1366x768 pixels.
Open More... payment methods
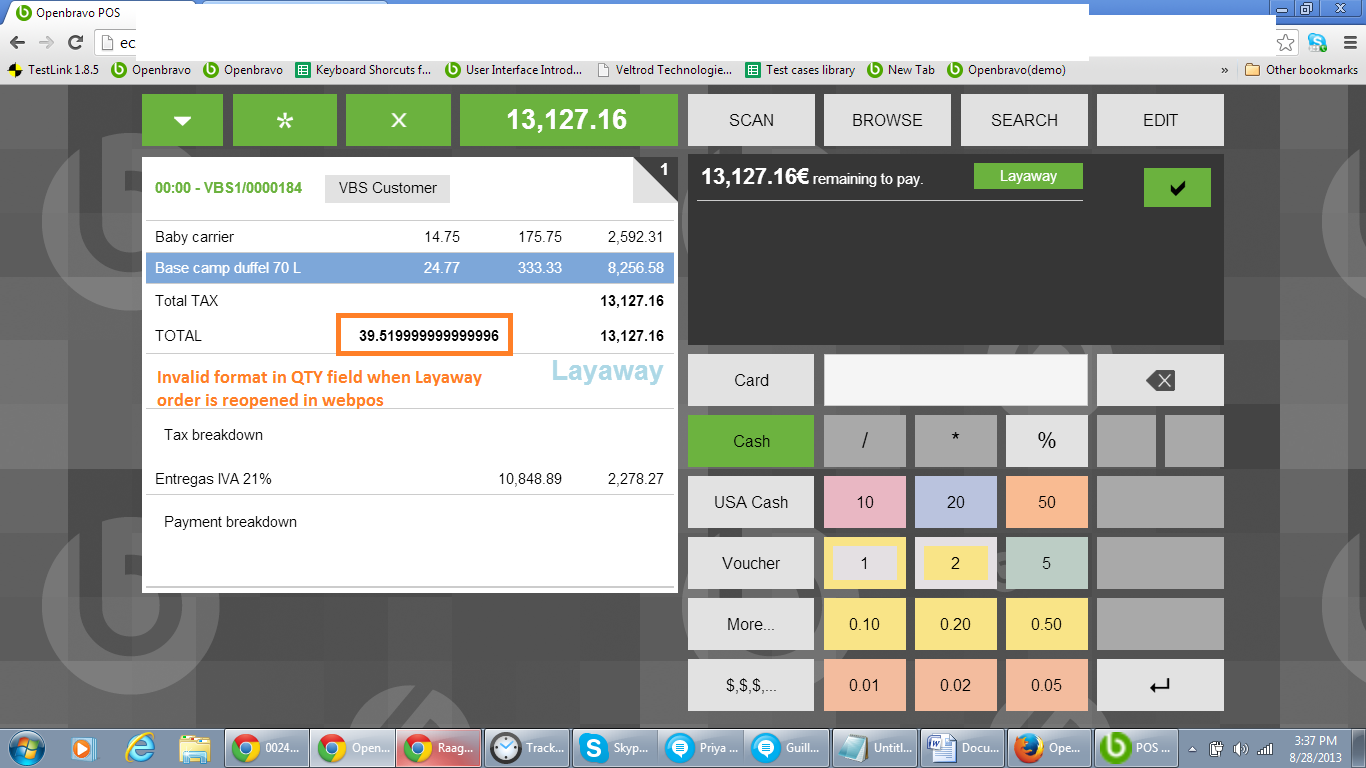coord(751,624)
